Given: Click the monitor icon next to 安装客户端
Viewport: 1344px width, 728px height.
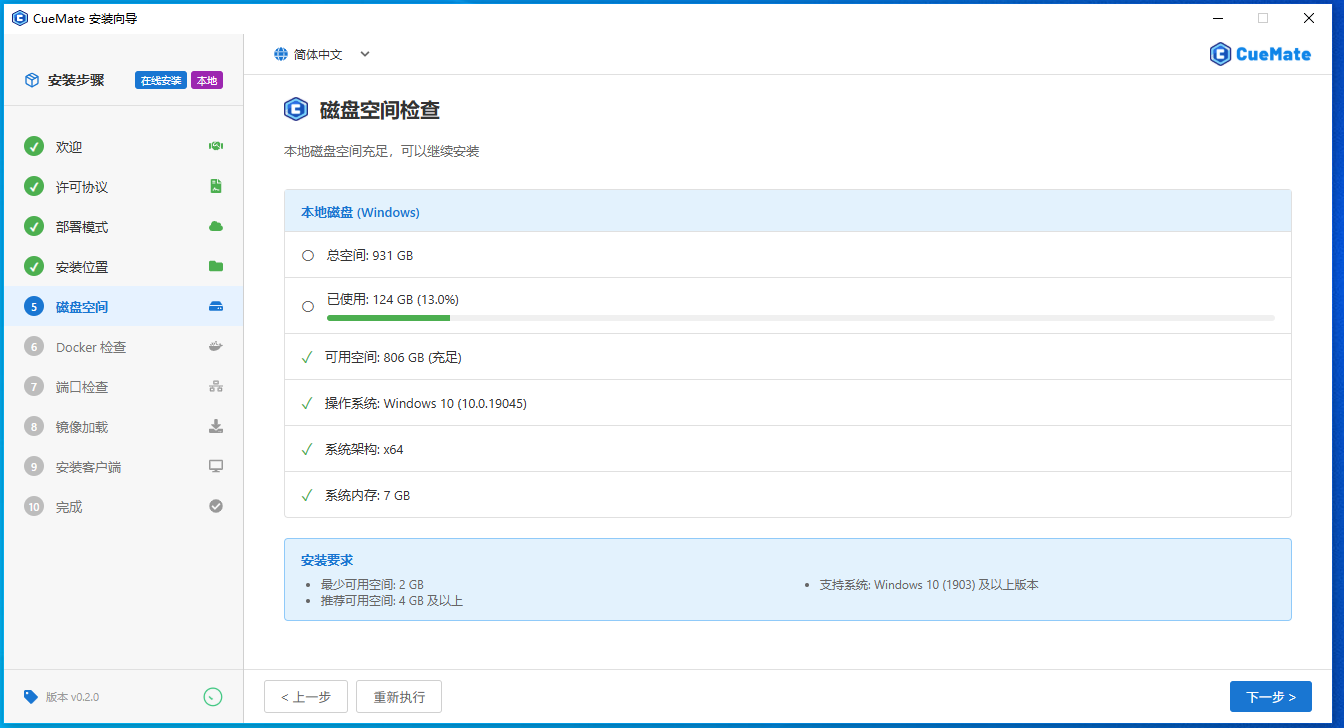Looking at the screenshot, I should click(x=216, y=466).
